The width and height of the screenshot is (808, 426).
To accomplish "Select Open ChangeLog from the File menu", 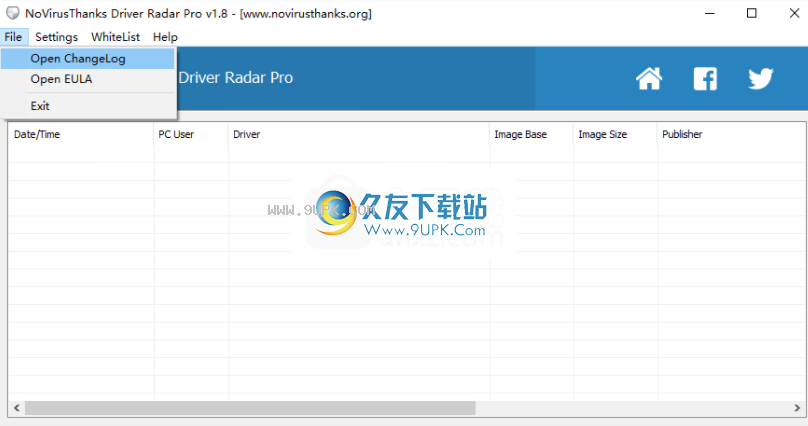I will 88,59.
